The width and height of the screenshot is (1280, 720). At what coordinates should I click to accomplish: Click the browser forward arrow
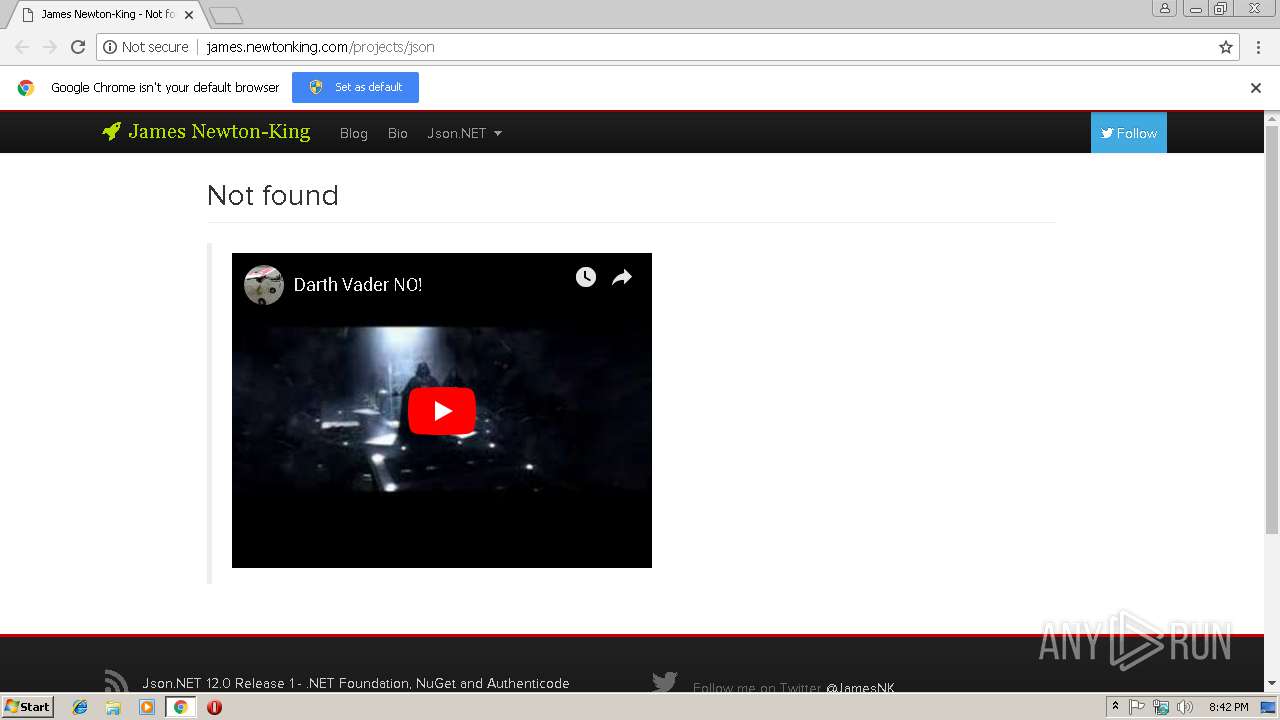pos(50,47)
